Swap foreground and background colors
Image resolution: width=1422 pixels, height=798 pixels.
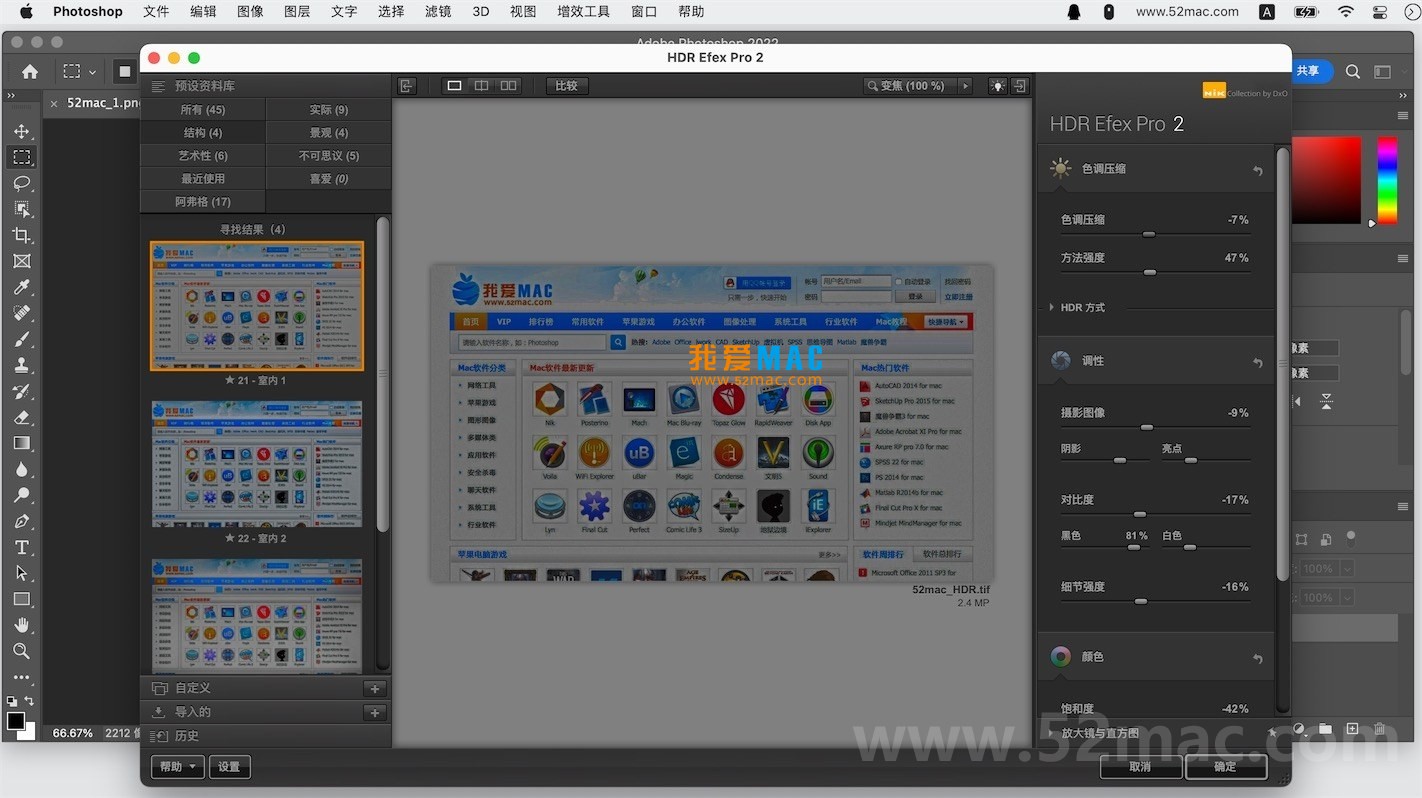pos(29,701)
